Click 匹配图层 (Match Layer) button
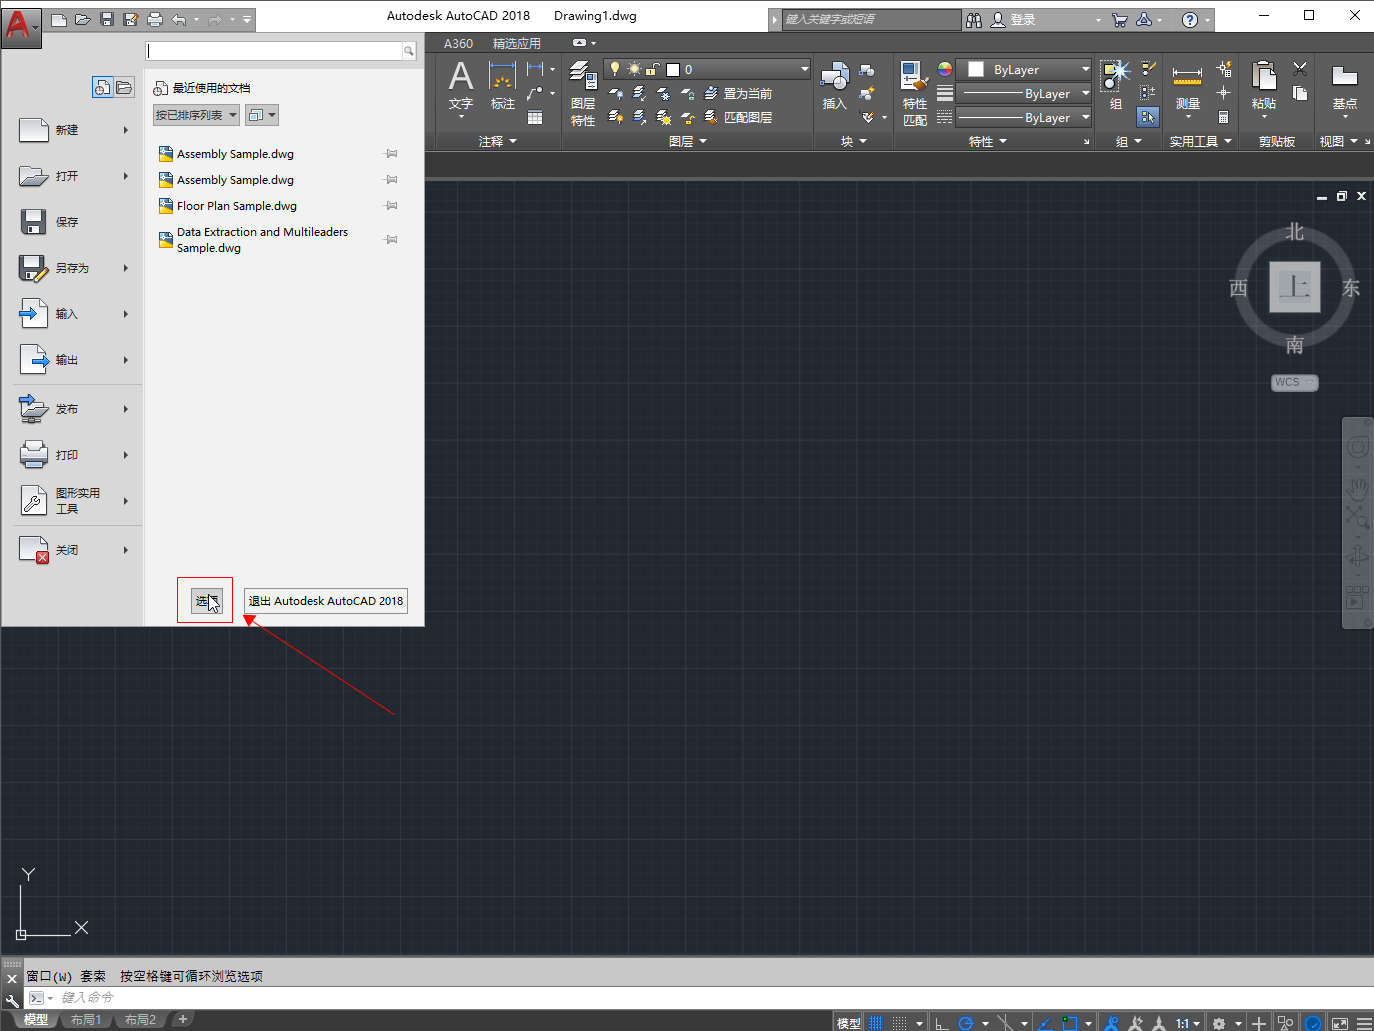Screen dimensions: 1374x1031 (738, 117)
